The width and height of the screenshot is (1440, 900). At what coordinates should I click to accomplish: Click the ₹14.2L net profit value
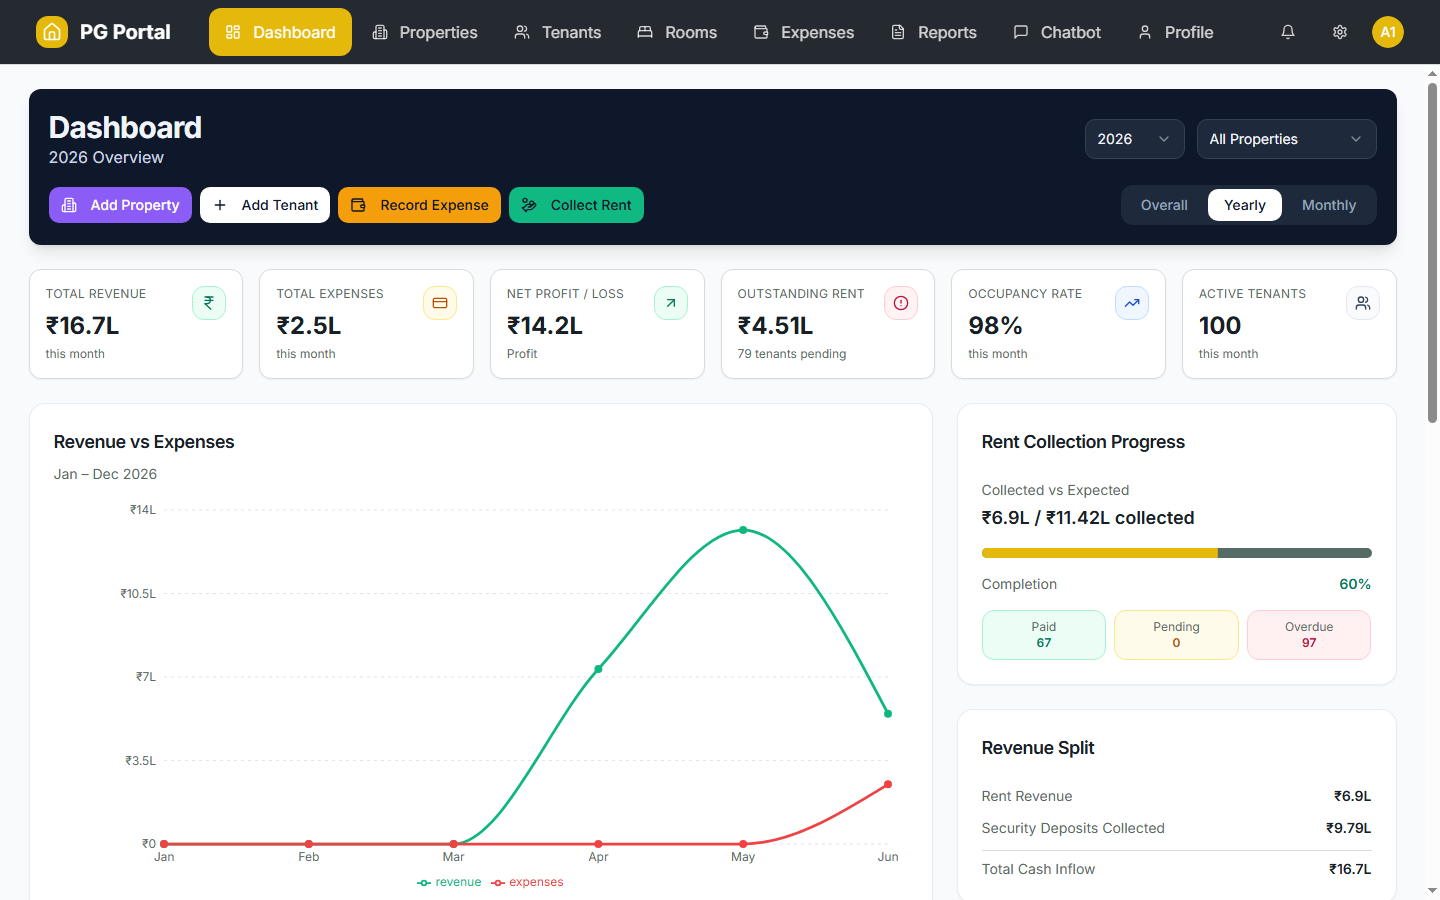click(x=545, y=325)
